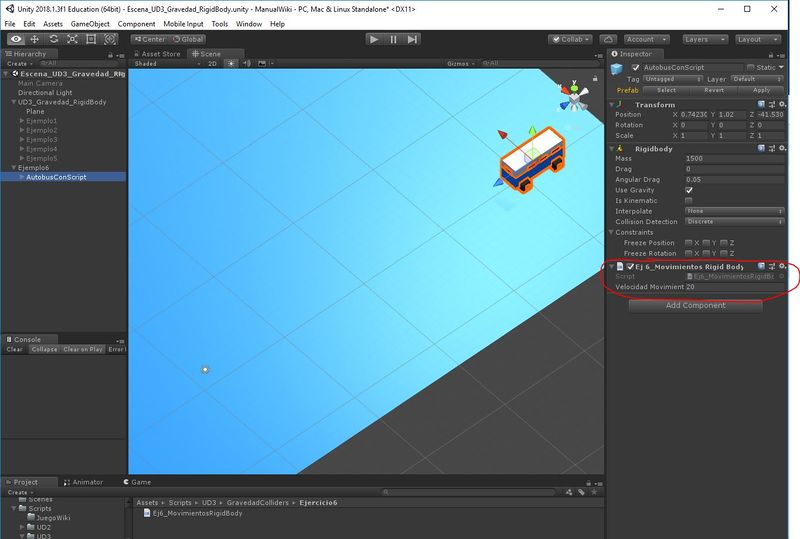The height and width of the screenshot is (539, 800).
Task: Toggle Use Gravity checkbox
Action: [689, 190]
